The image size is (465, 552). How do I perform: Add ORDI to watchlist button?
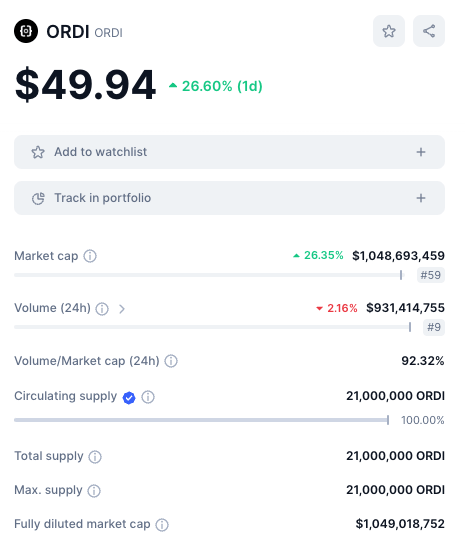click(230, 152)
